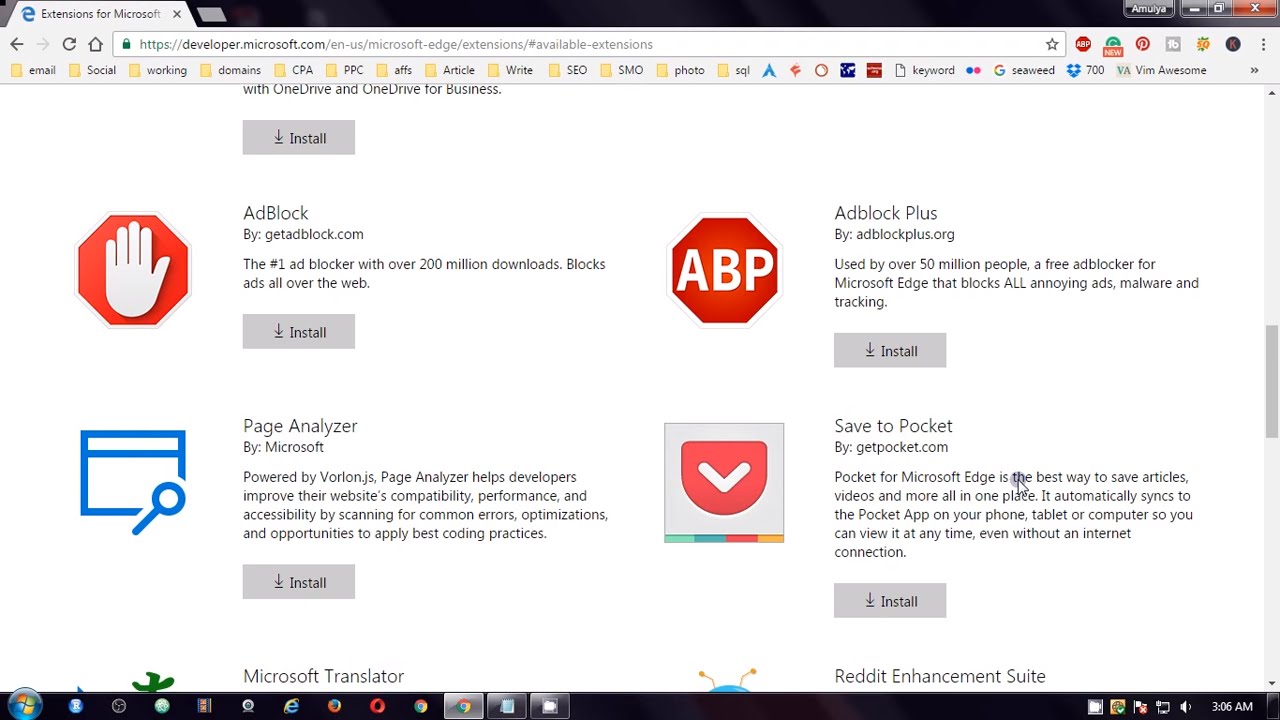Viewport: 1280px width, 720px height.
Task: Click the URL address bar
Action: click(590, 44)
